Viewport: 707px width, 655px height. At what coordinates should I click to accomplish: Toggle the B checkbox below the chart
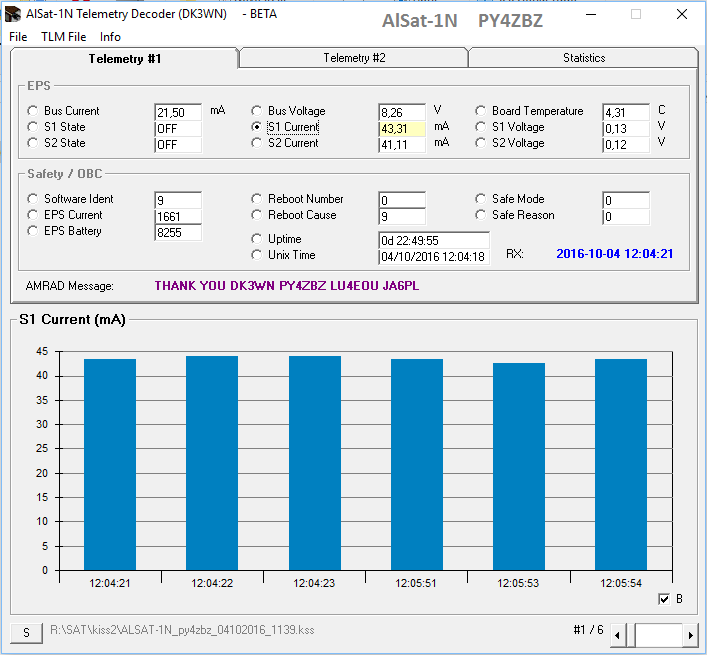(664, 599)
